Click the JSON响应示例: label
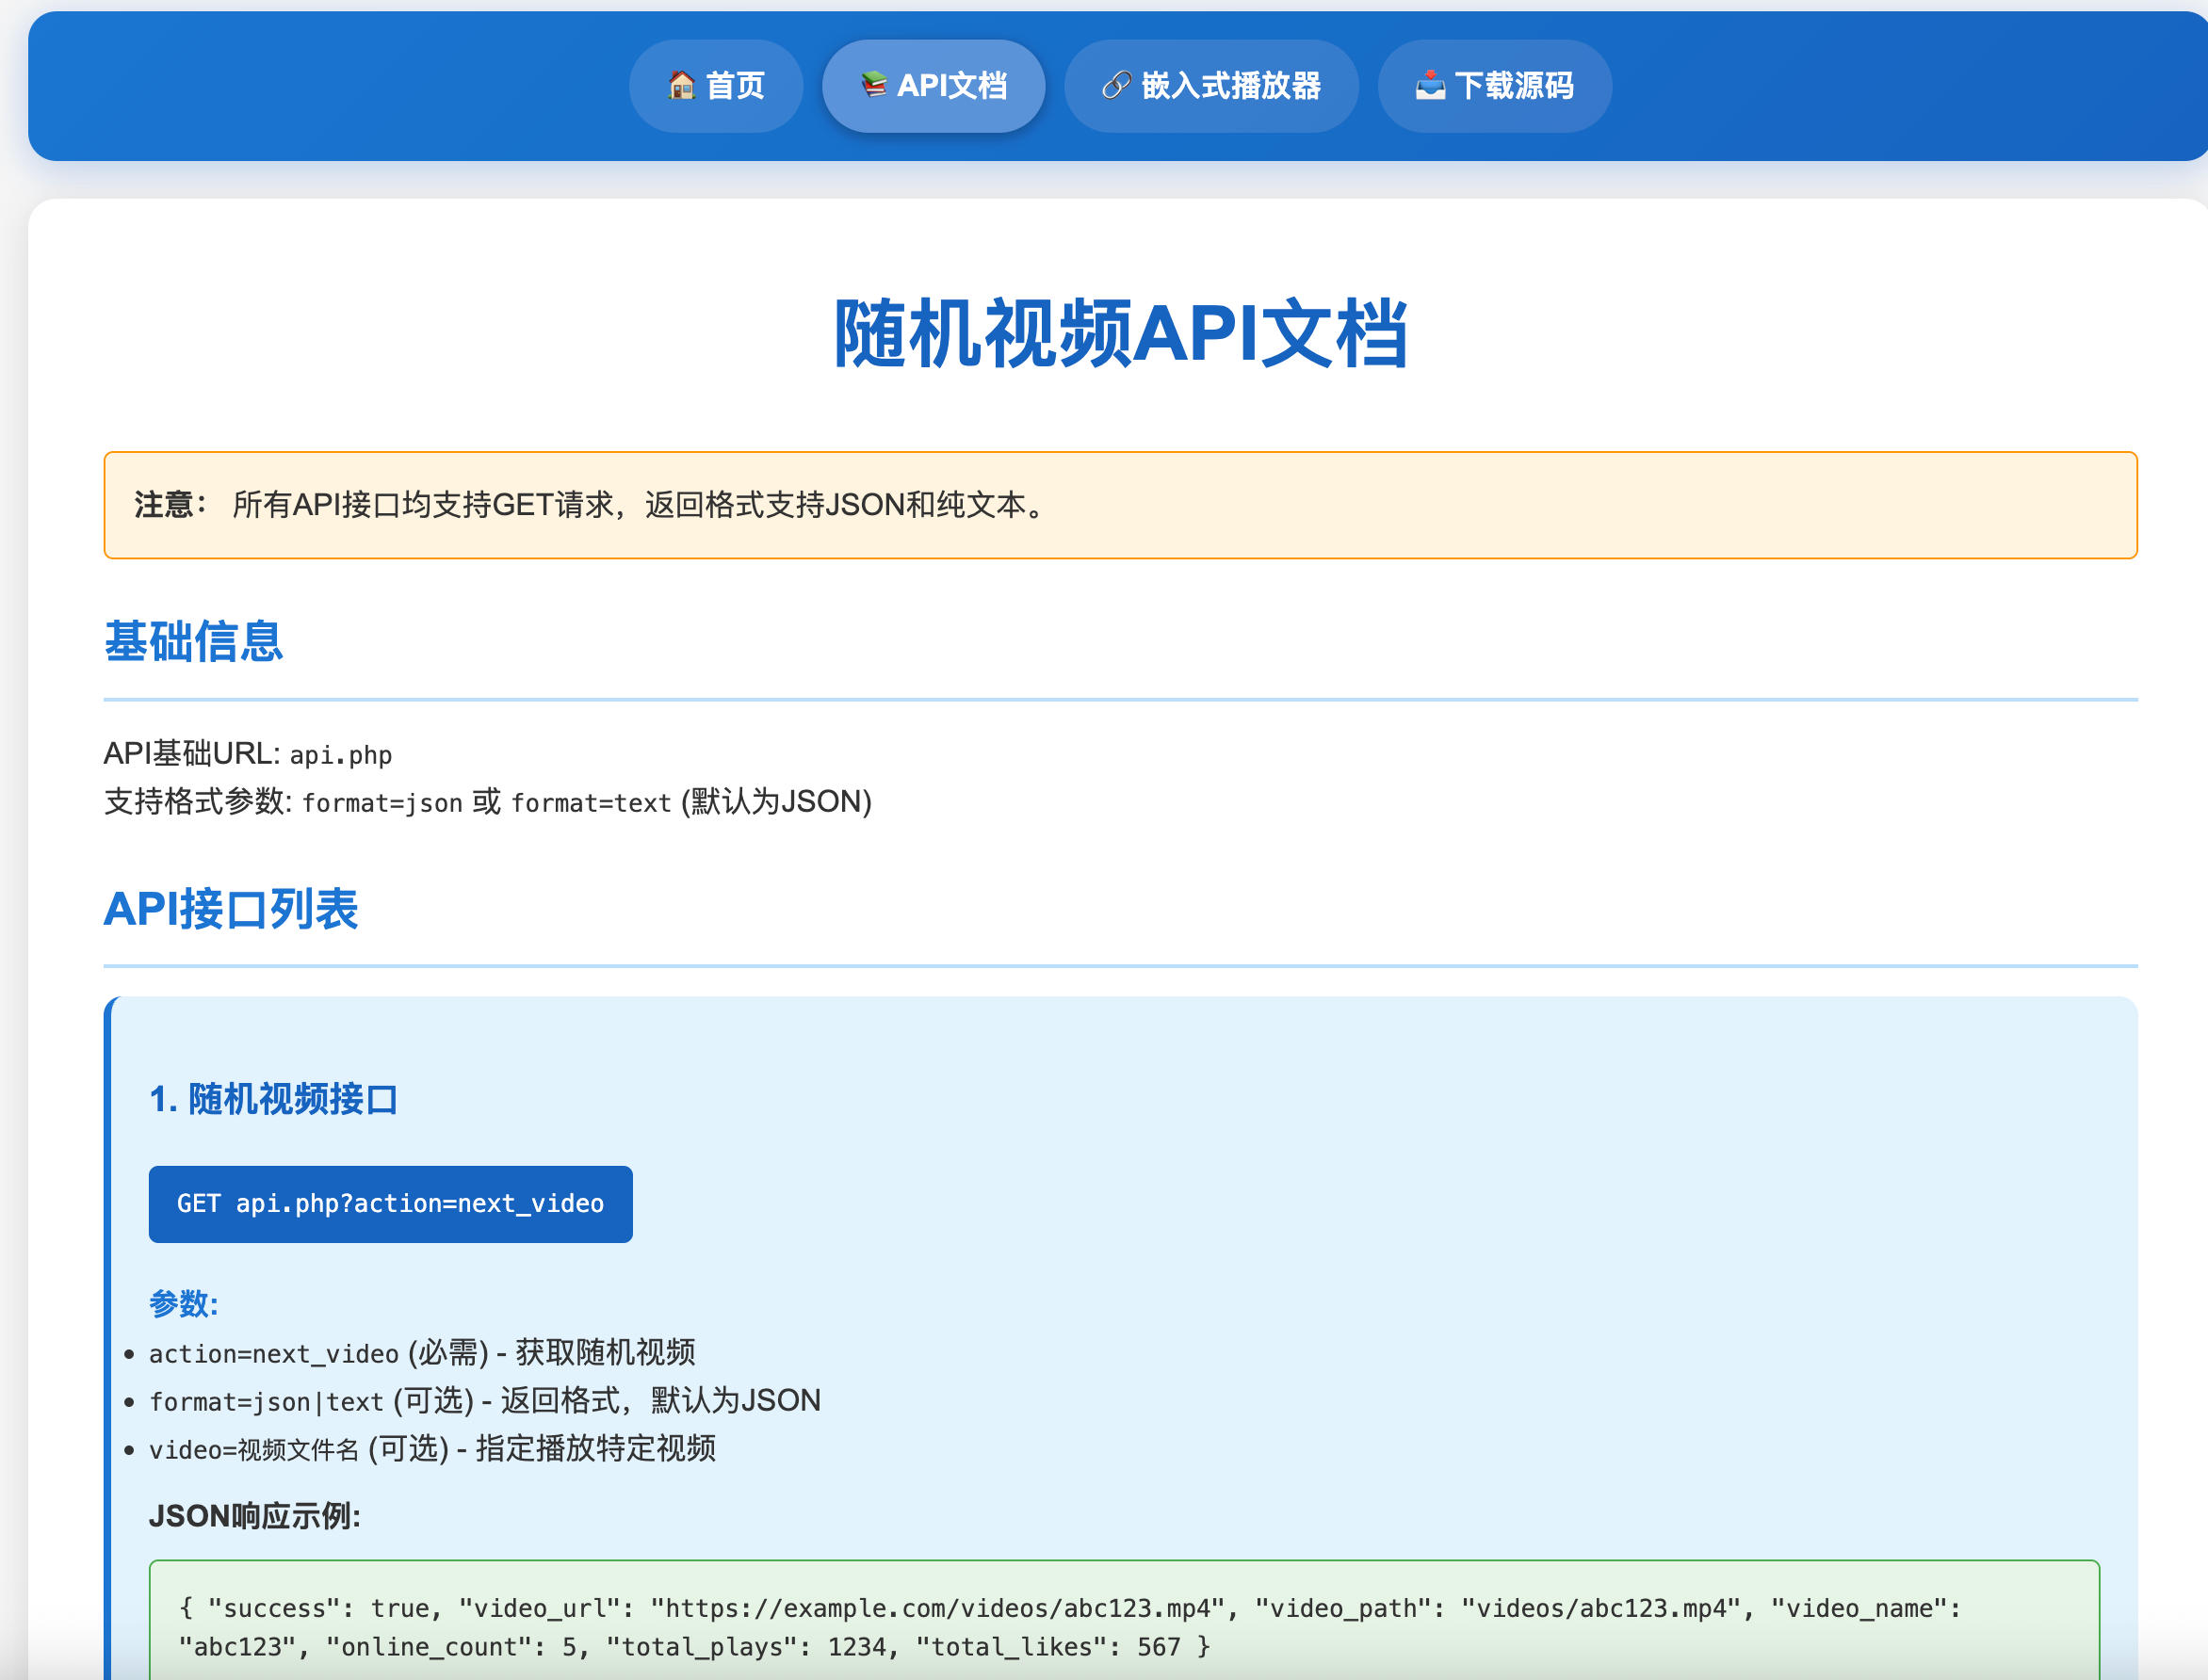The height and width of the screenshot is (1680, 2208). pyautogui.click(x=255, y=1517)
